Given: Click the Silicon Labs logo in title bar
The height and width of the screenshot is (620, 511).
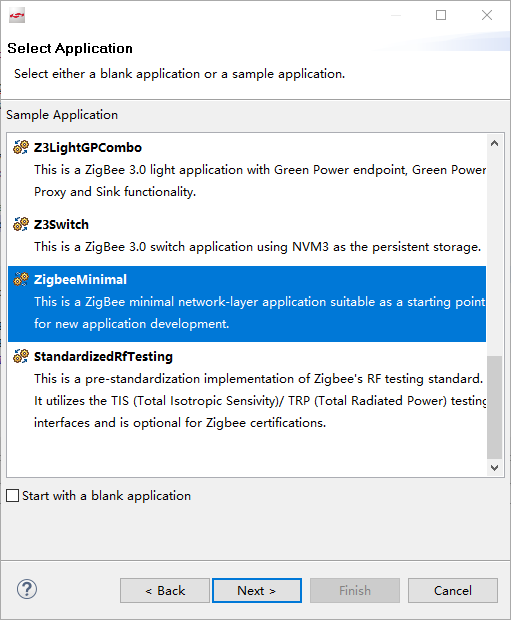Looking at the screenshot, I should coord(17,15).
